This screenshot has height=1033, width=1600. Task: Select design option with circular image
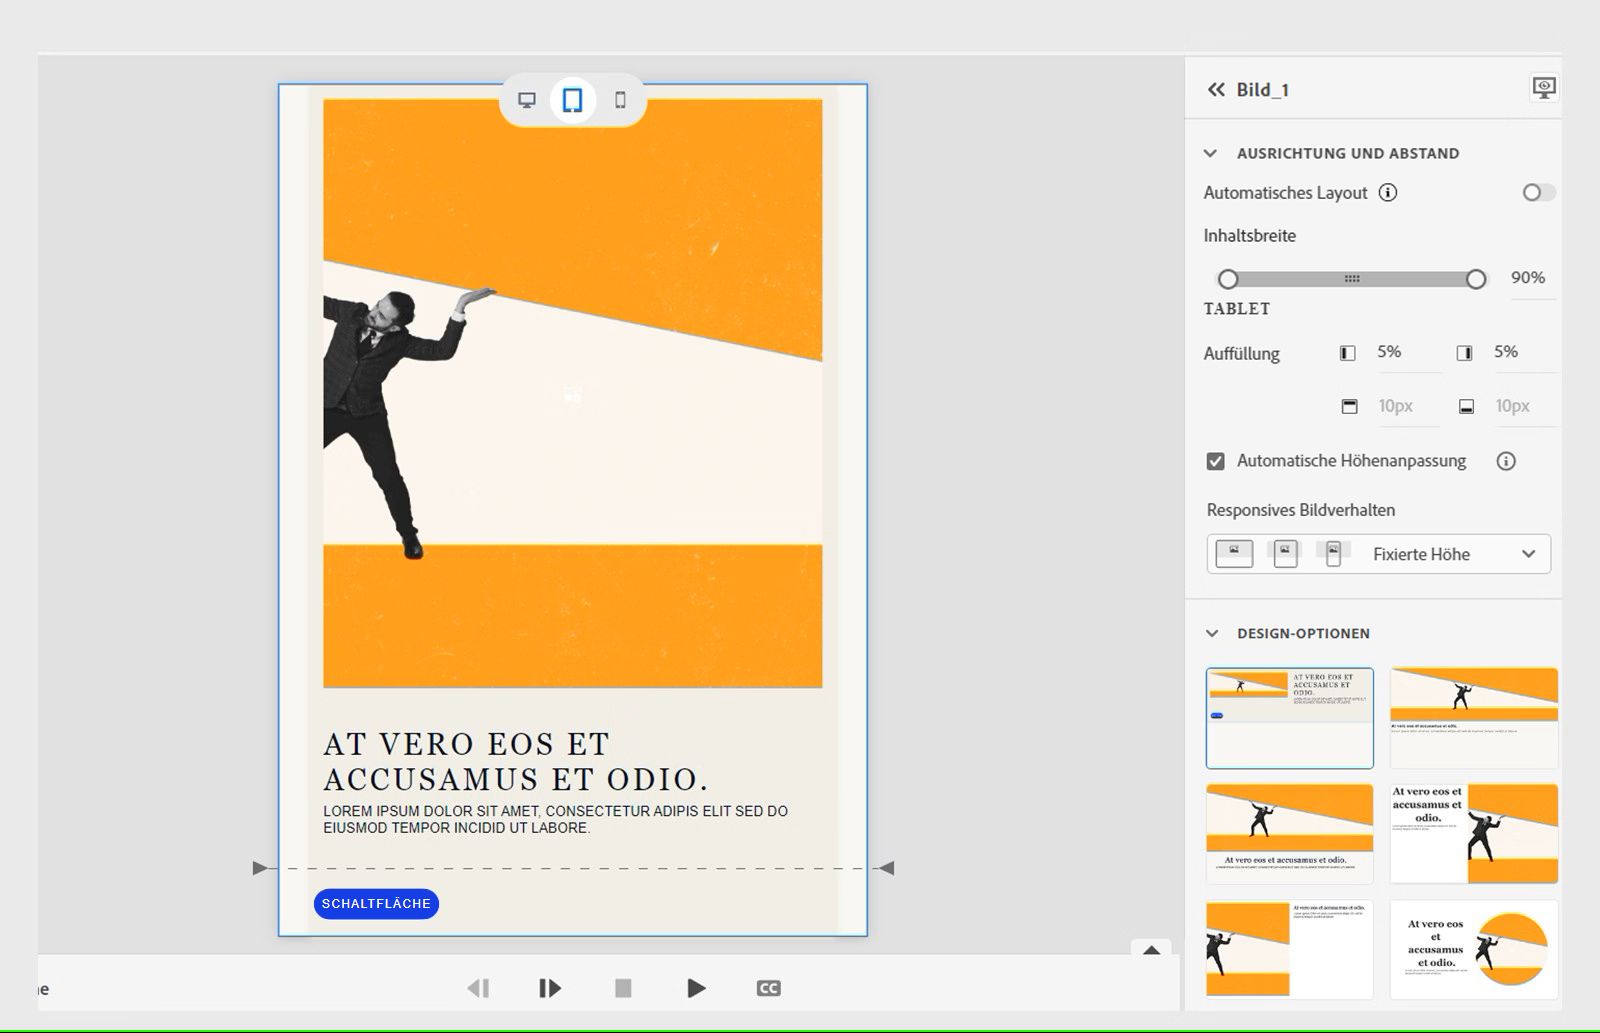[1474, 949]
